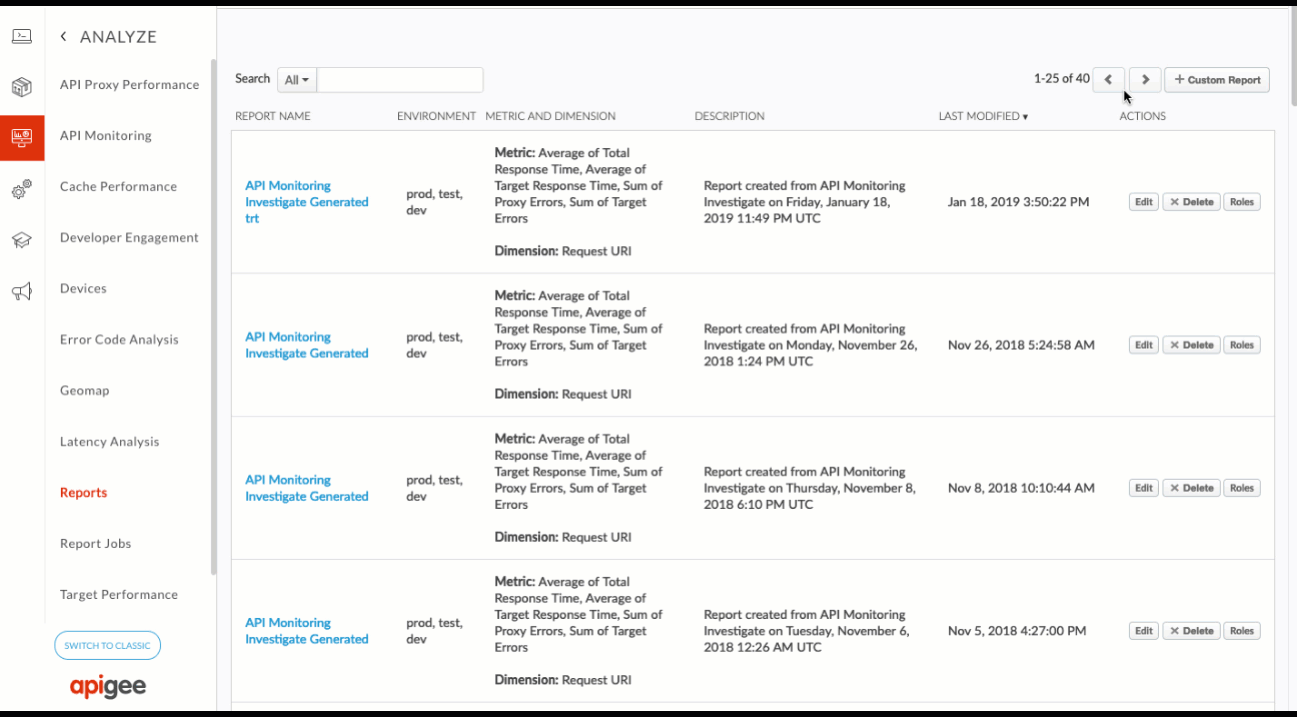This screenshot has height=717, width=1297.
Task: Open the Publish package box icon
Action: (22, 87)
